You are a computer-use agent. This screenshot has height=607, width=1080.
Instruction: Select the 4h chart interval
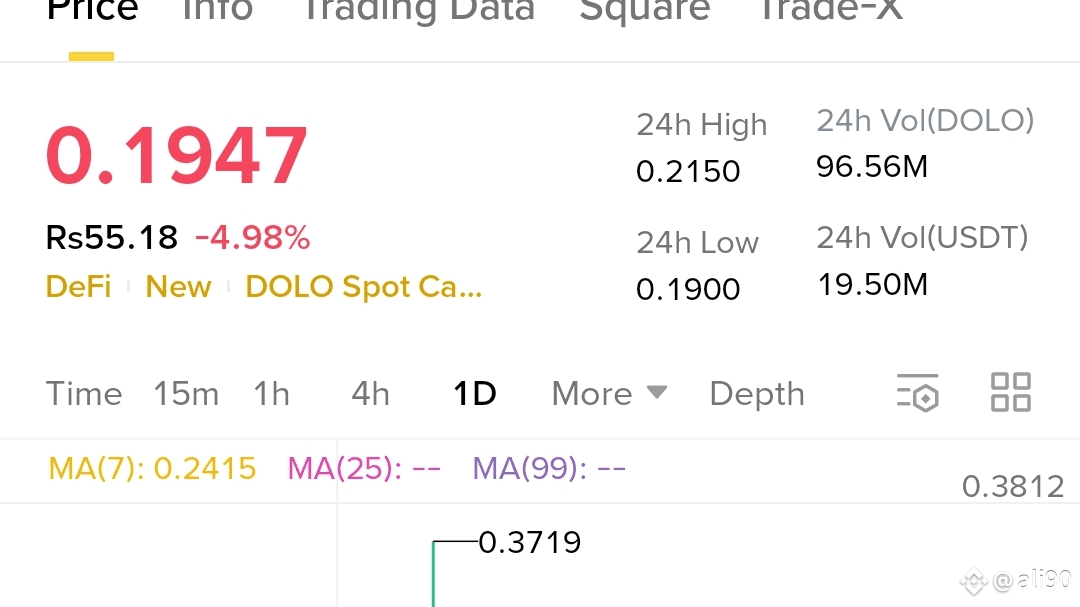click(371, 394)
